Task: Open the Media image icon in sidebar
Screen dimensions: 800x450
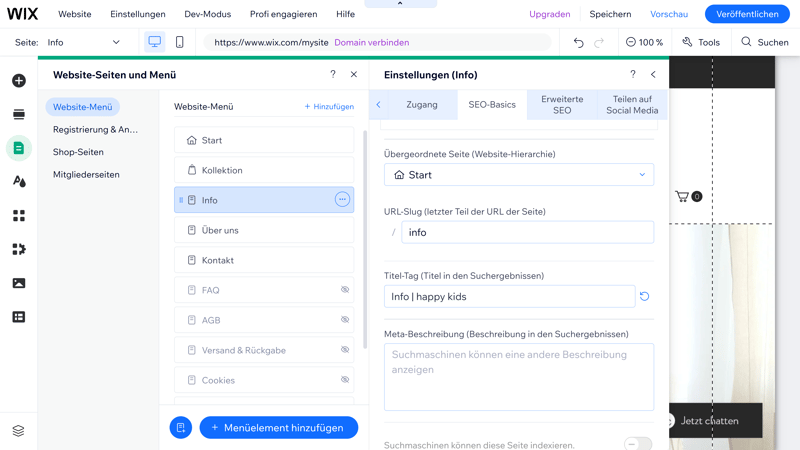Action: [x=18, y=283]
